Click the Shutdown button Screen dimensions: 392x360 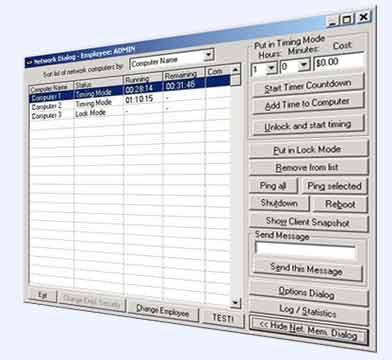[279, 203]
